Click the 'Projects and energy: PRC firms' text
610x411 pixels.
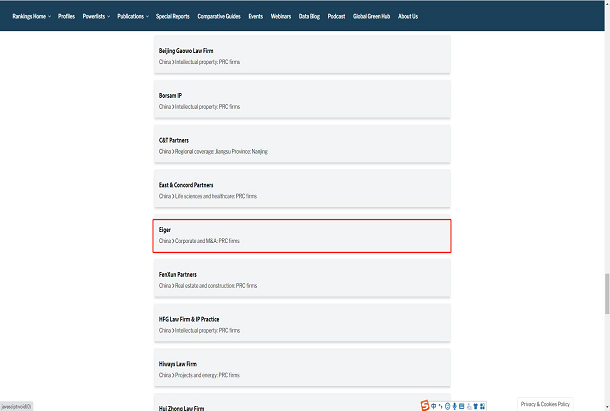click(207, 375)
